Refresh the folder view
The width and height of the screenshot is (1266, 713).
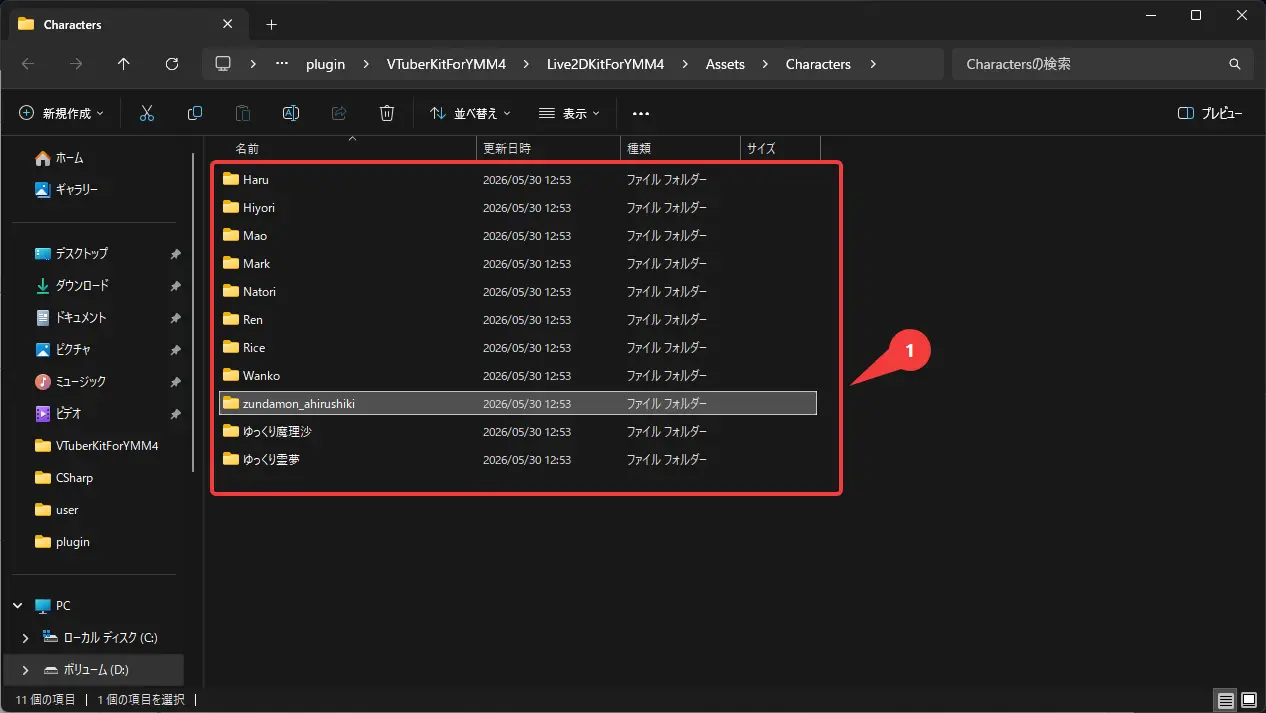pyautogui.click(x=172, y=64)
